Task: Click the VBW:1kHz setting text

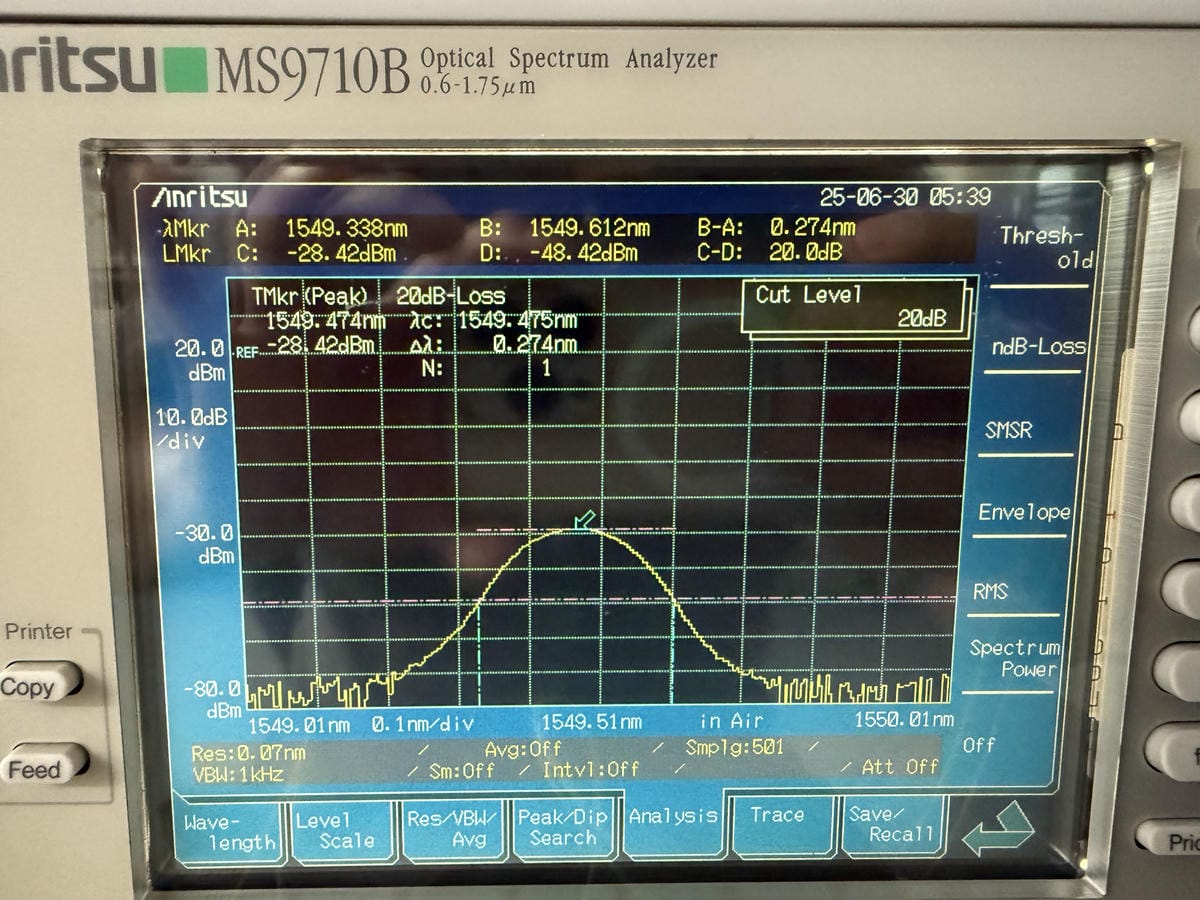Action: [238, 774]
